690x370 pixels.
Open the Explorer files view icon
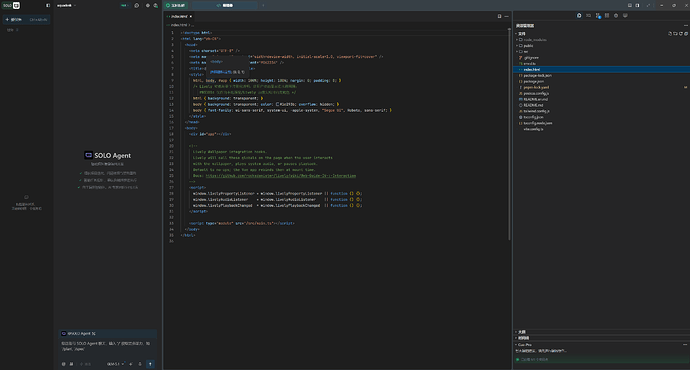click(x=579, y=15)
